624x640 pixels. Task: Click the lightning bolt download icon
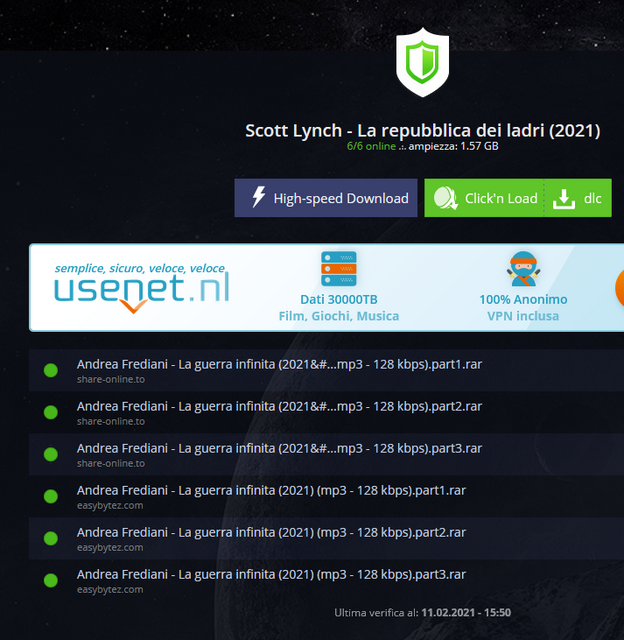[x=258, y=197]
